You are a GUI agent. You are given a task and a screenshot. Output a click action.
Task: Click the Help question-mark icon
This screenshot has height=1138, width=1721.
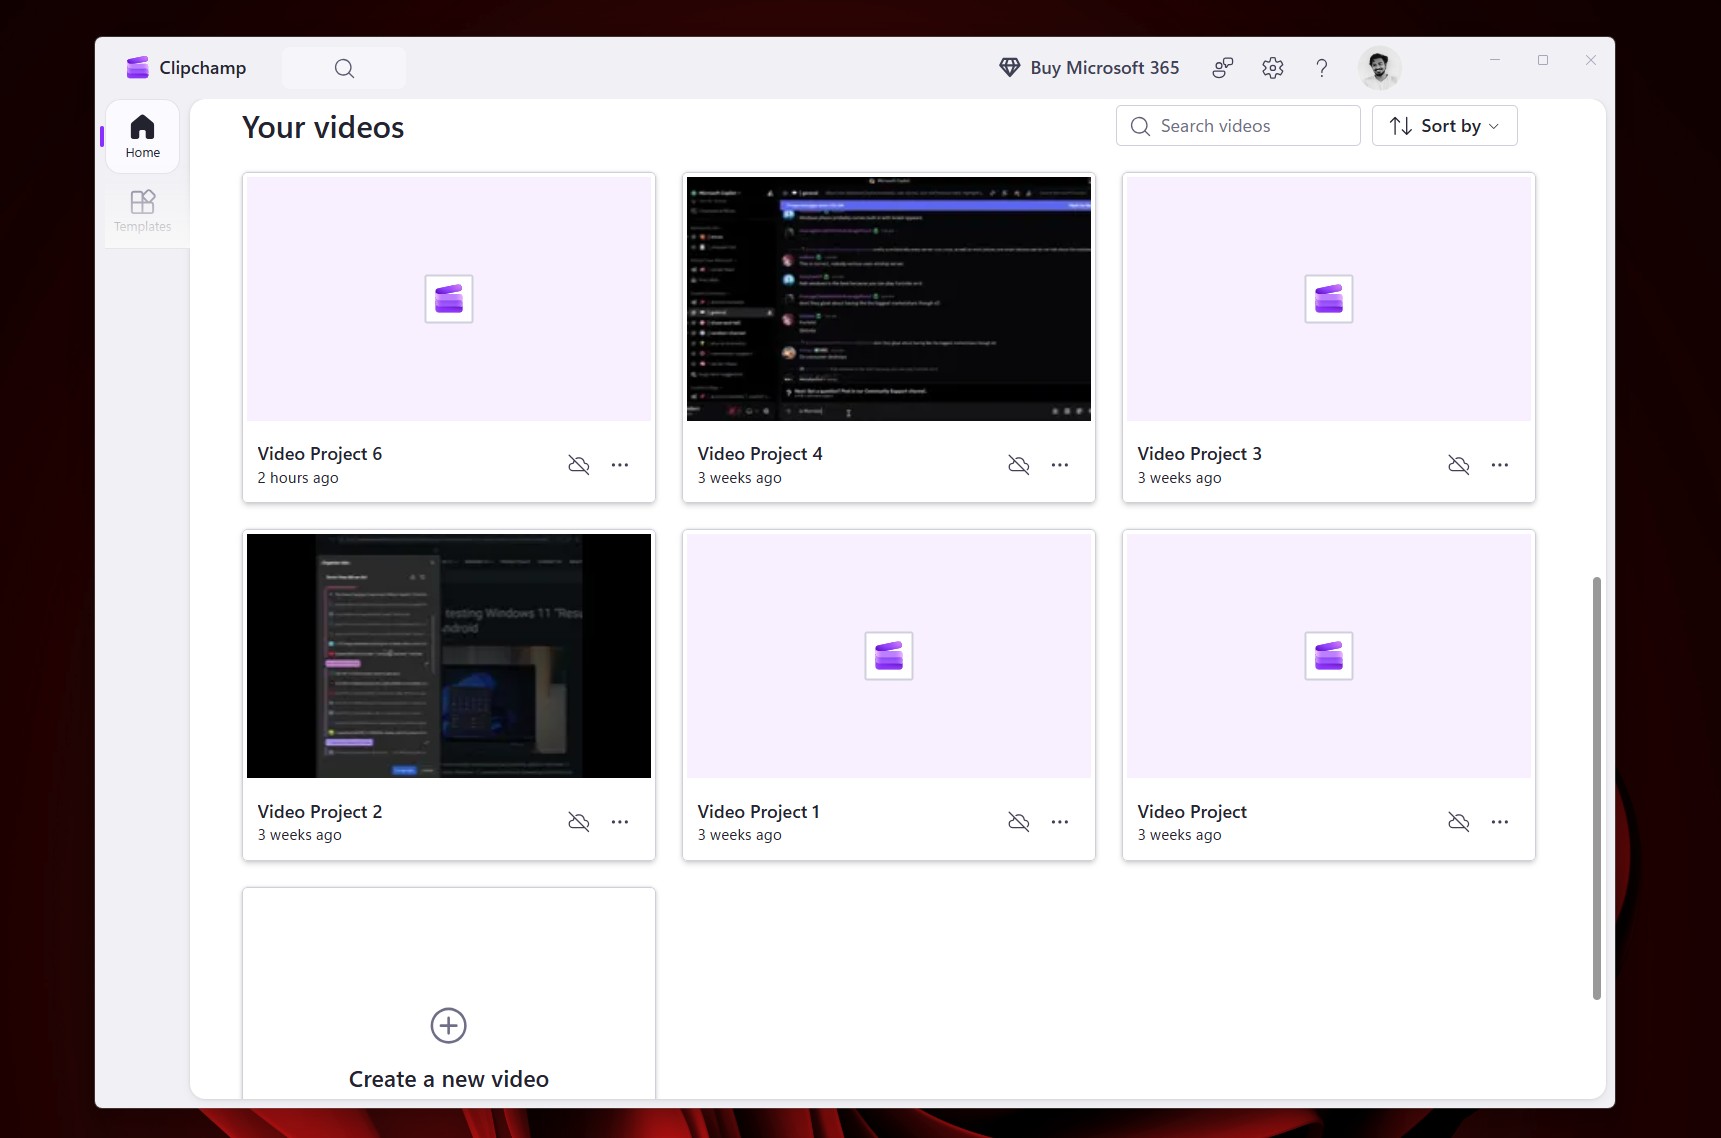pos(1321,67)
